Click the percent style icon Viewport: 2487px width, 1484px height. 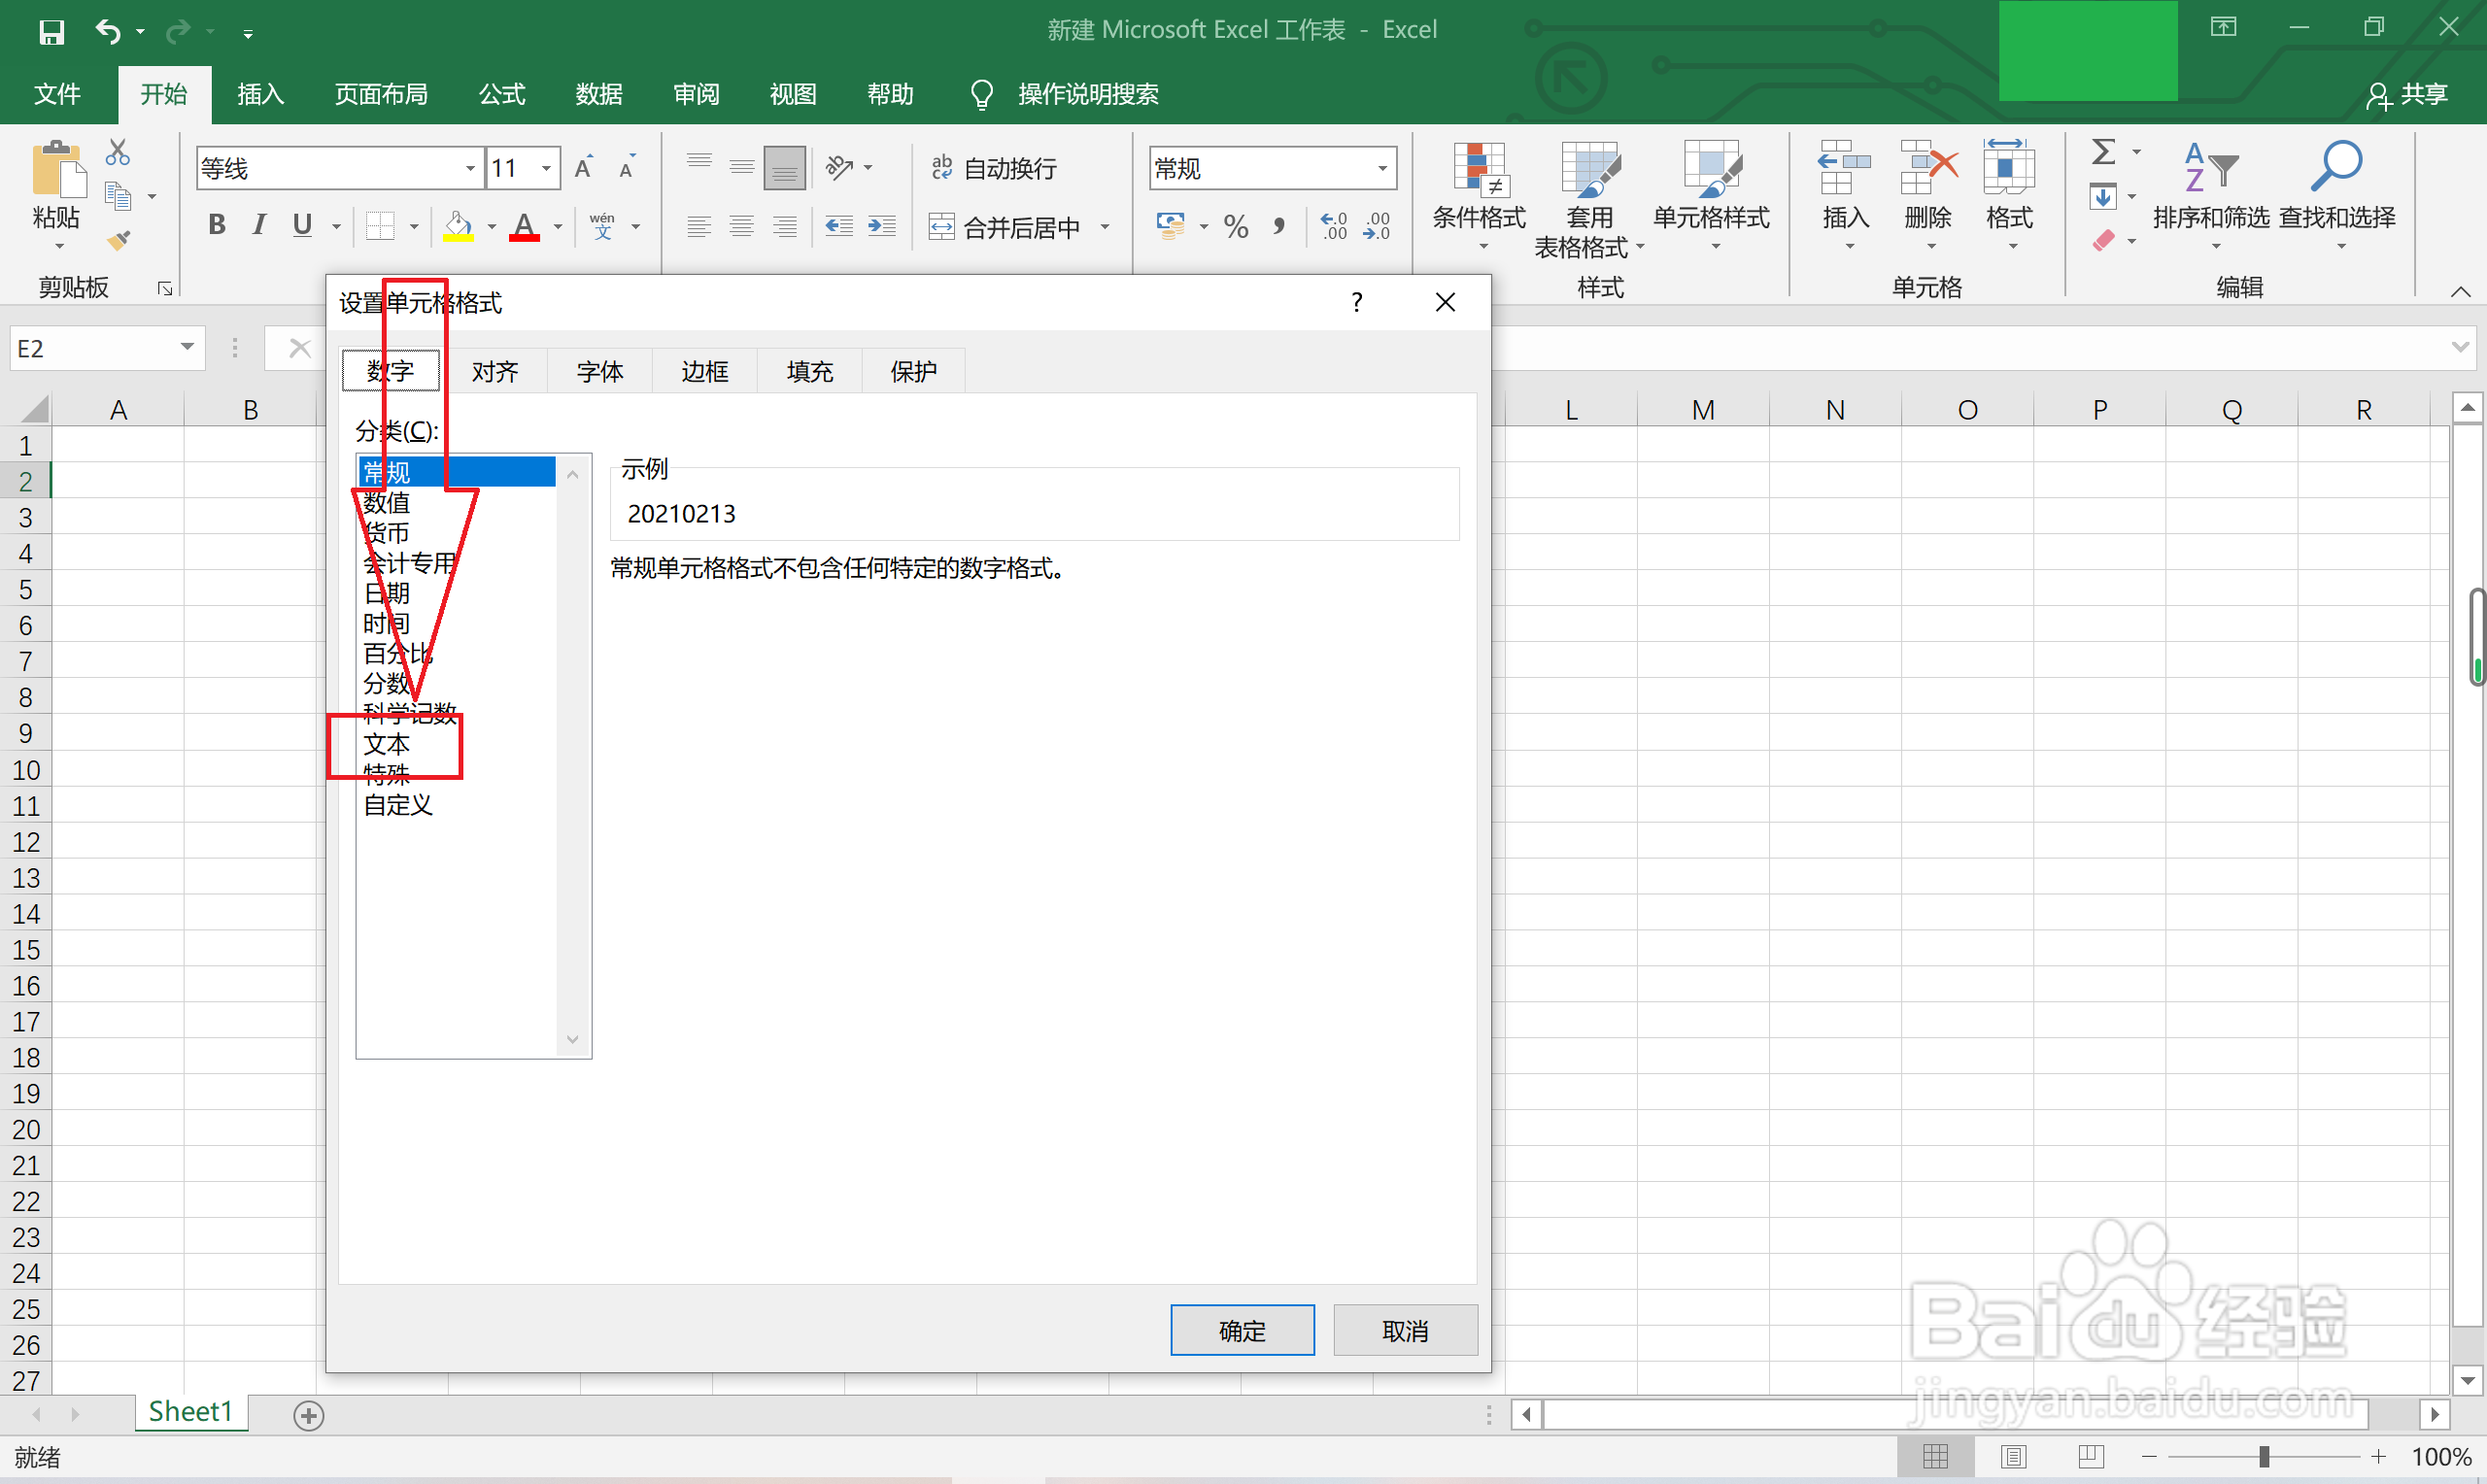1236,227
